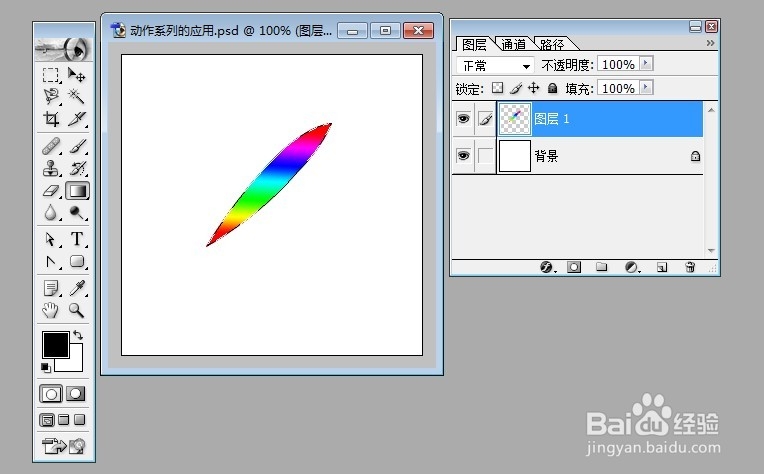Open the layers panel flyout menu arrows

pos(710,43)
